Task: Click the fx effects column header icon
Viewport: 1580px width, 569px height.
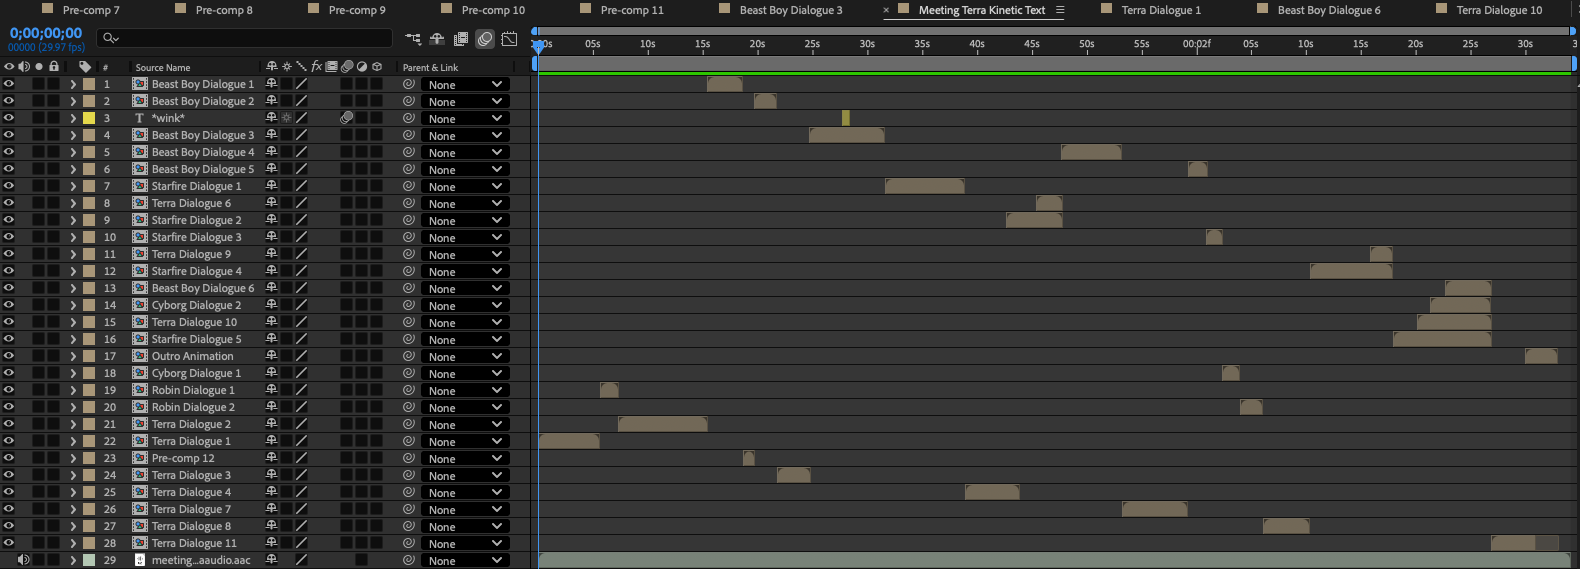Action: click(x=316, y=67)
